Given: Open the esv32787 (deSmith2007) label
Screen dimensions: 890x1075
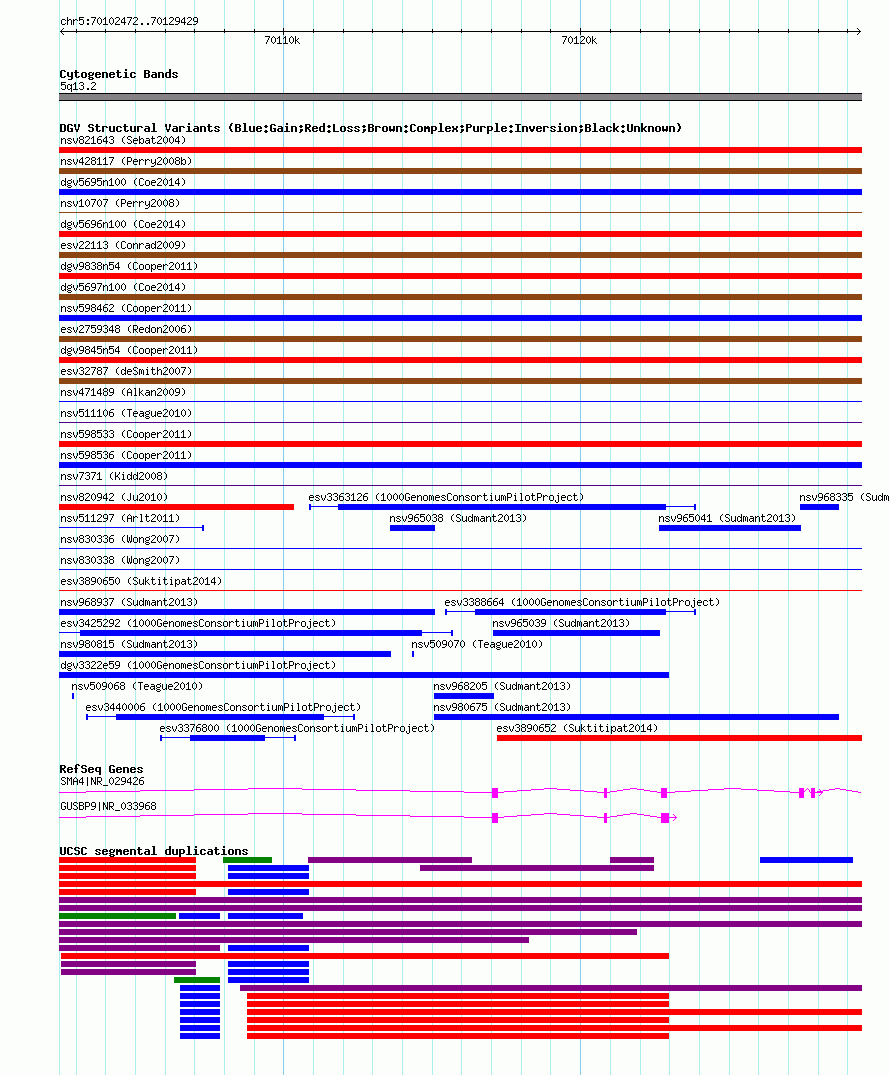Looking at the screenshot, I should (126, 371).
